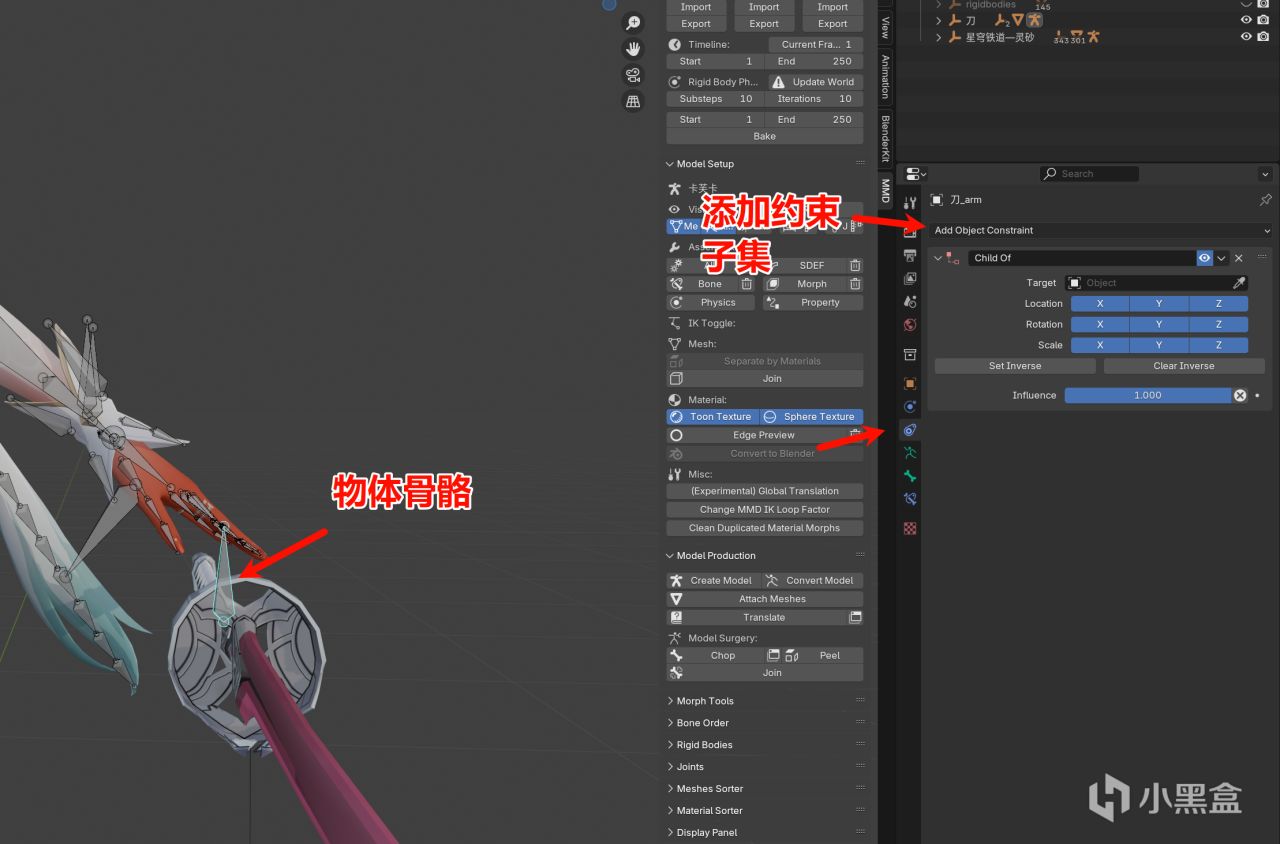
Task: Click the trash icon next to Bone
Action: pyautogui.click(x=746, y=284)
